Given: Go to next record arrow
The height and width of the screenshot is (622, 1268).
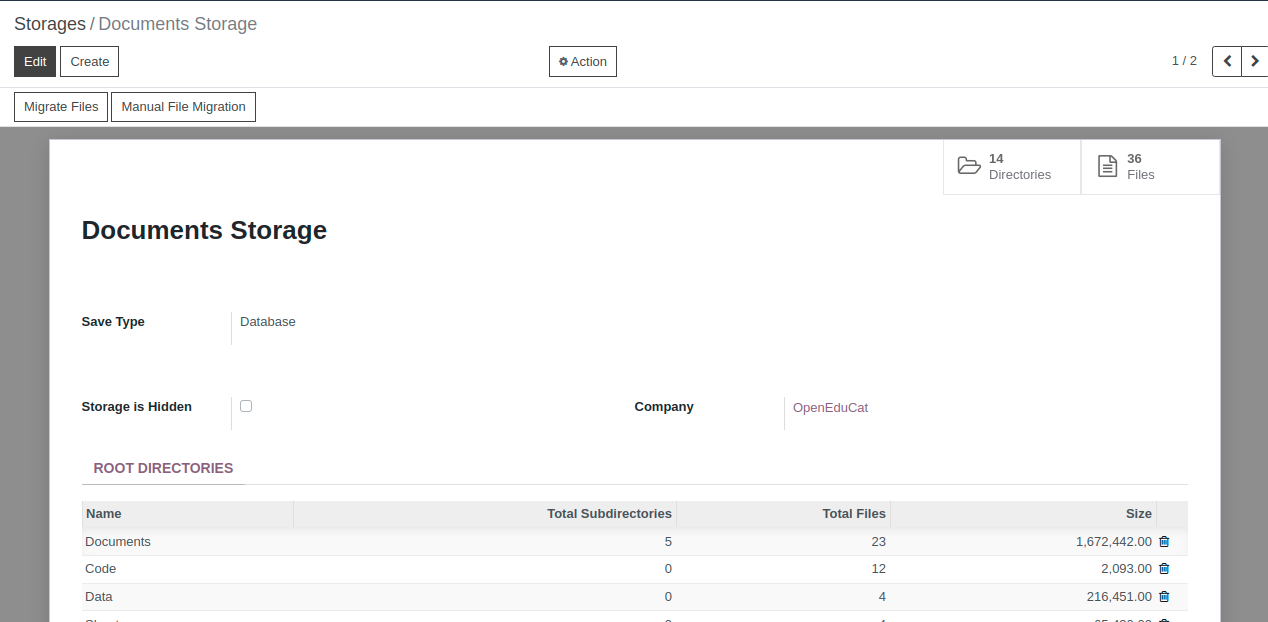Looking at the screenshot, I should coord(1255,61).
